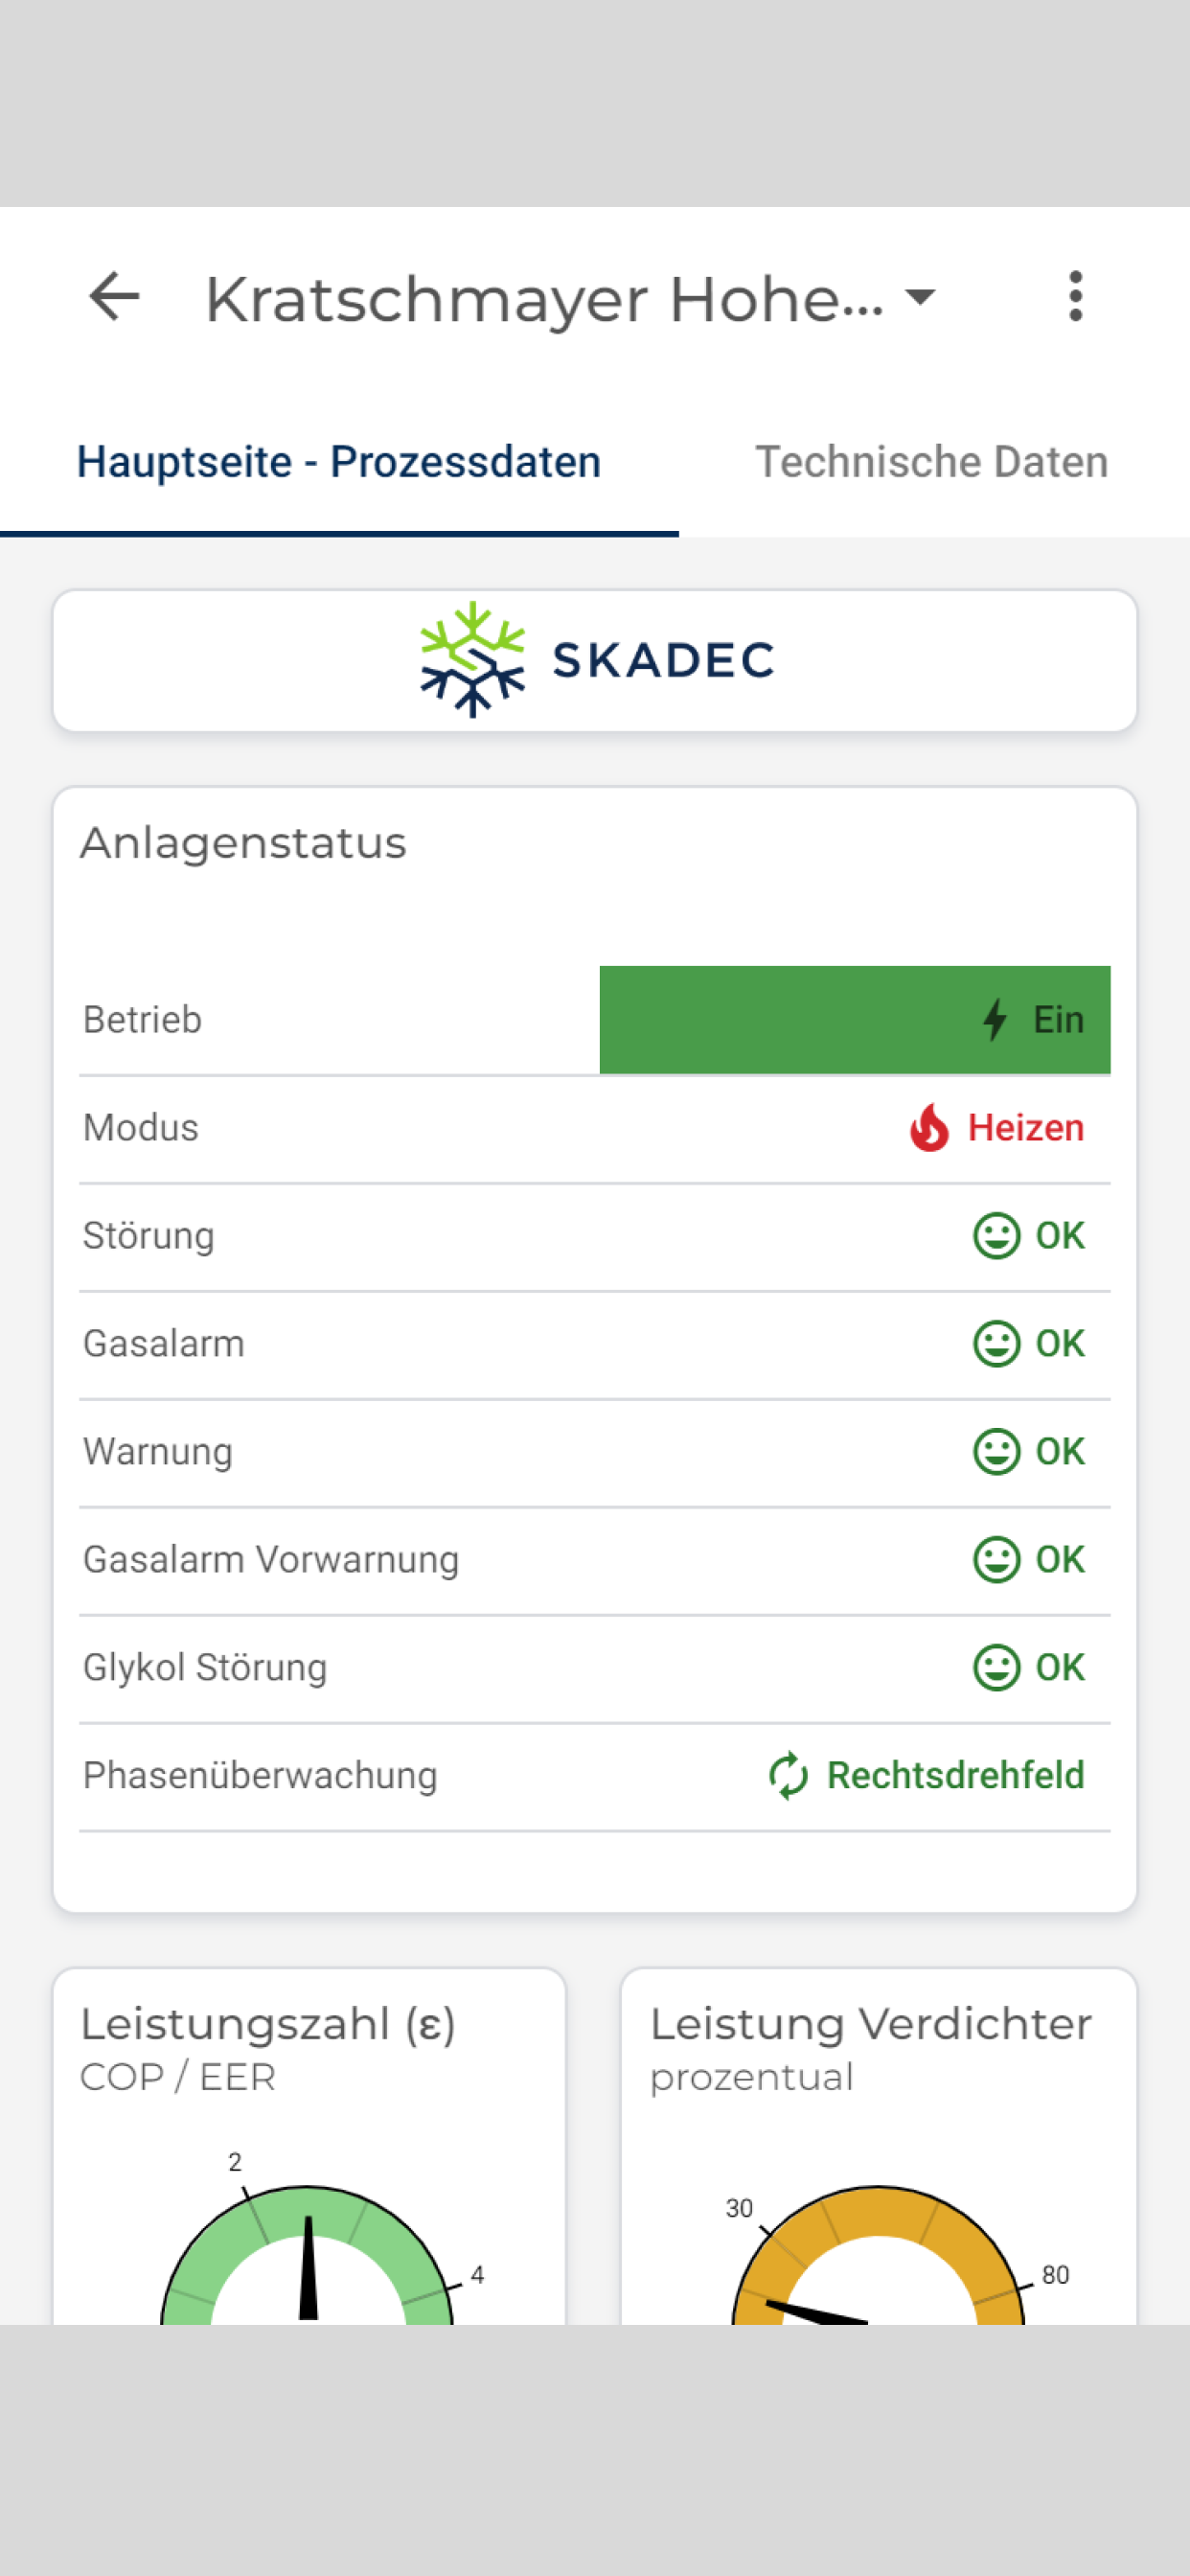Expand the Kratschmayer Hohe... dropdown arrow
Screen dimensions: 1190x2576
click(x=919, y=297)
